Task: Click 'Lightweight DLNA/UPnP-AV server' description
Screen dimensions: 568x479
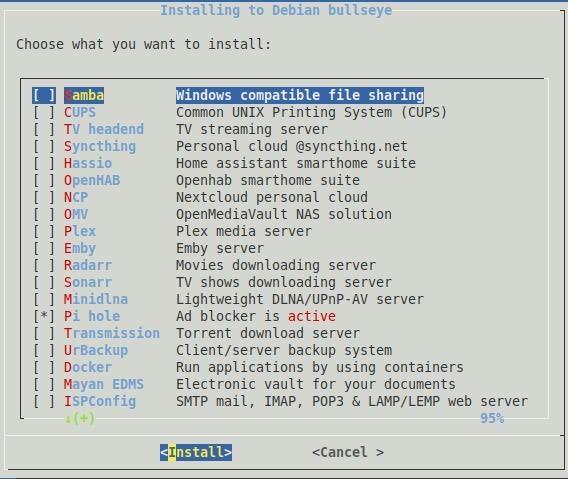Action: coord(300,300)
